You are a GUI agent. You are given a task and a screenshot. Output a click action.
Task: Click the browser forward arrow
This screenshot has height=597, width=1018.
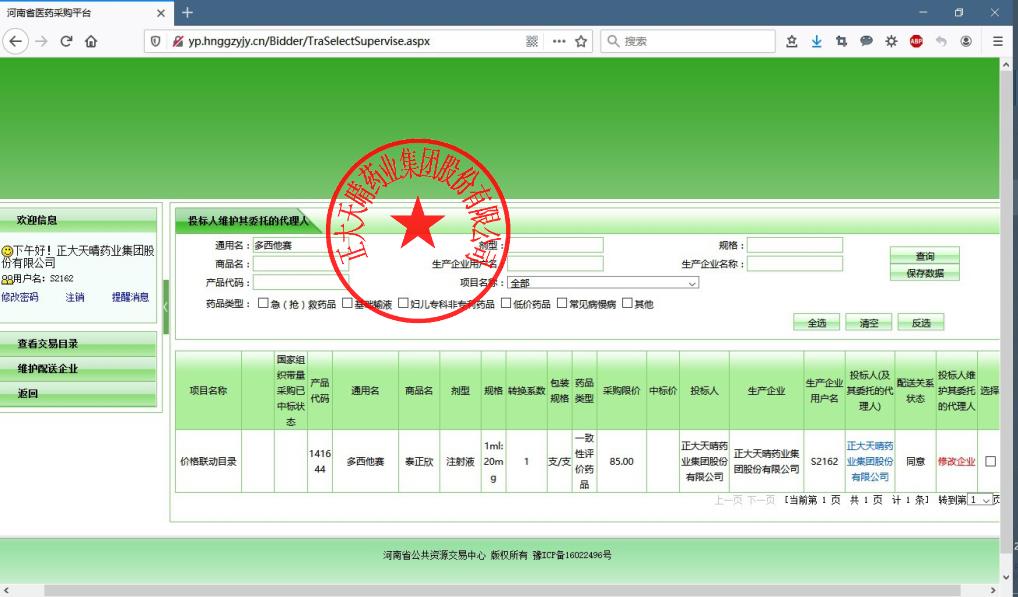click(x=42, y=42)
